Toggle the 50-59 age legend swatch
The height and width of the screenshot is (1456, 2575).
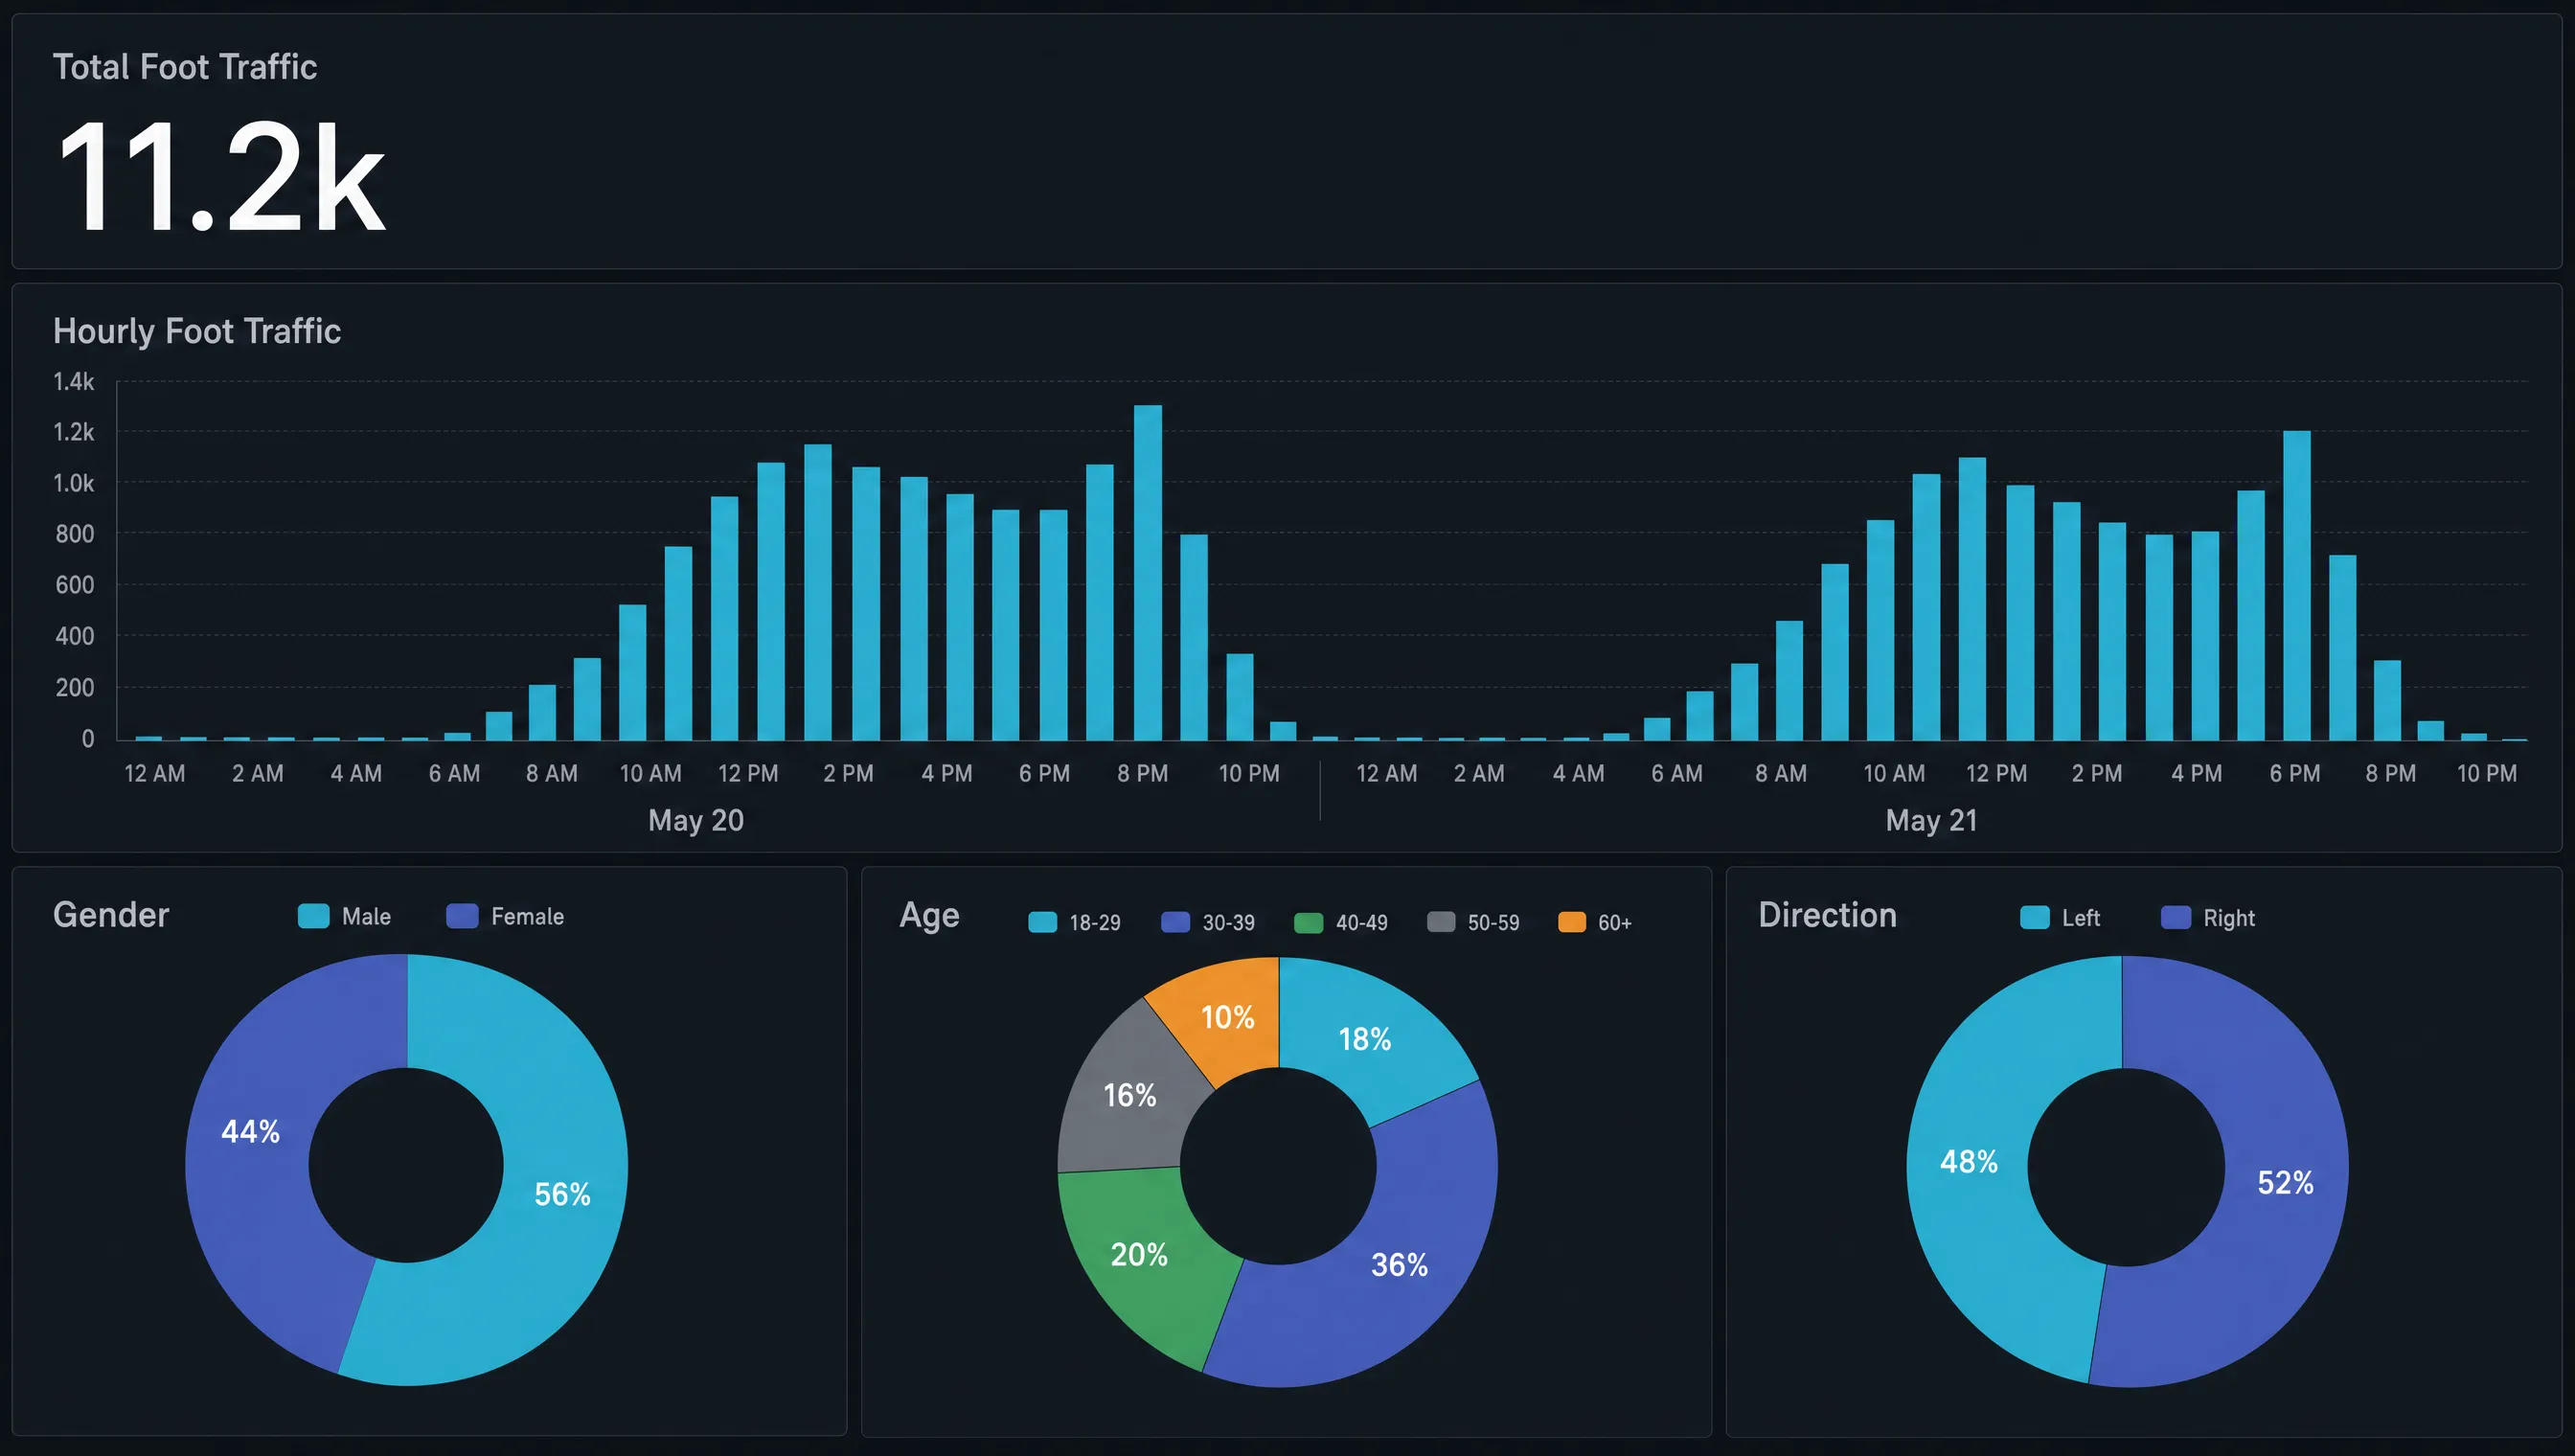[1441, 922]
